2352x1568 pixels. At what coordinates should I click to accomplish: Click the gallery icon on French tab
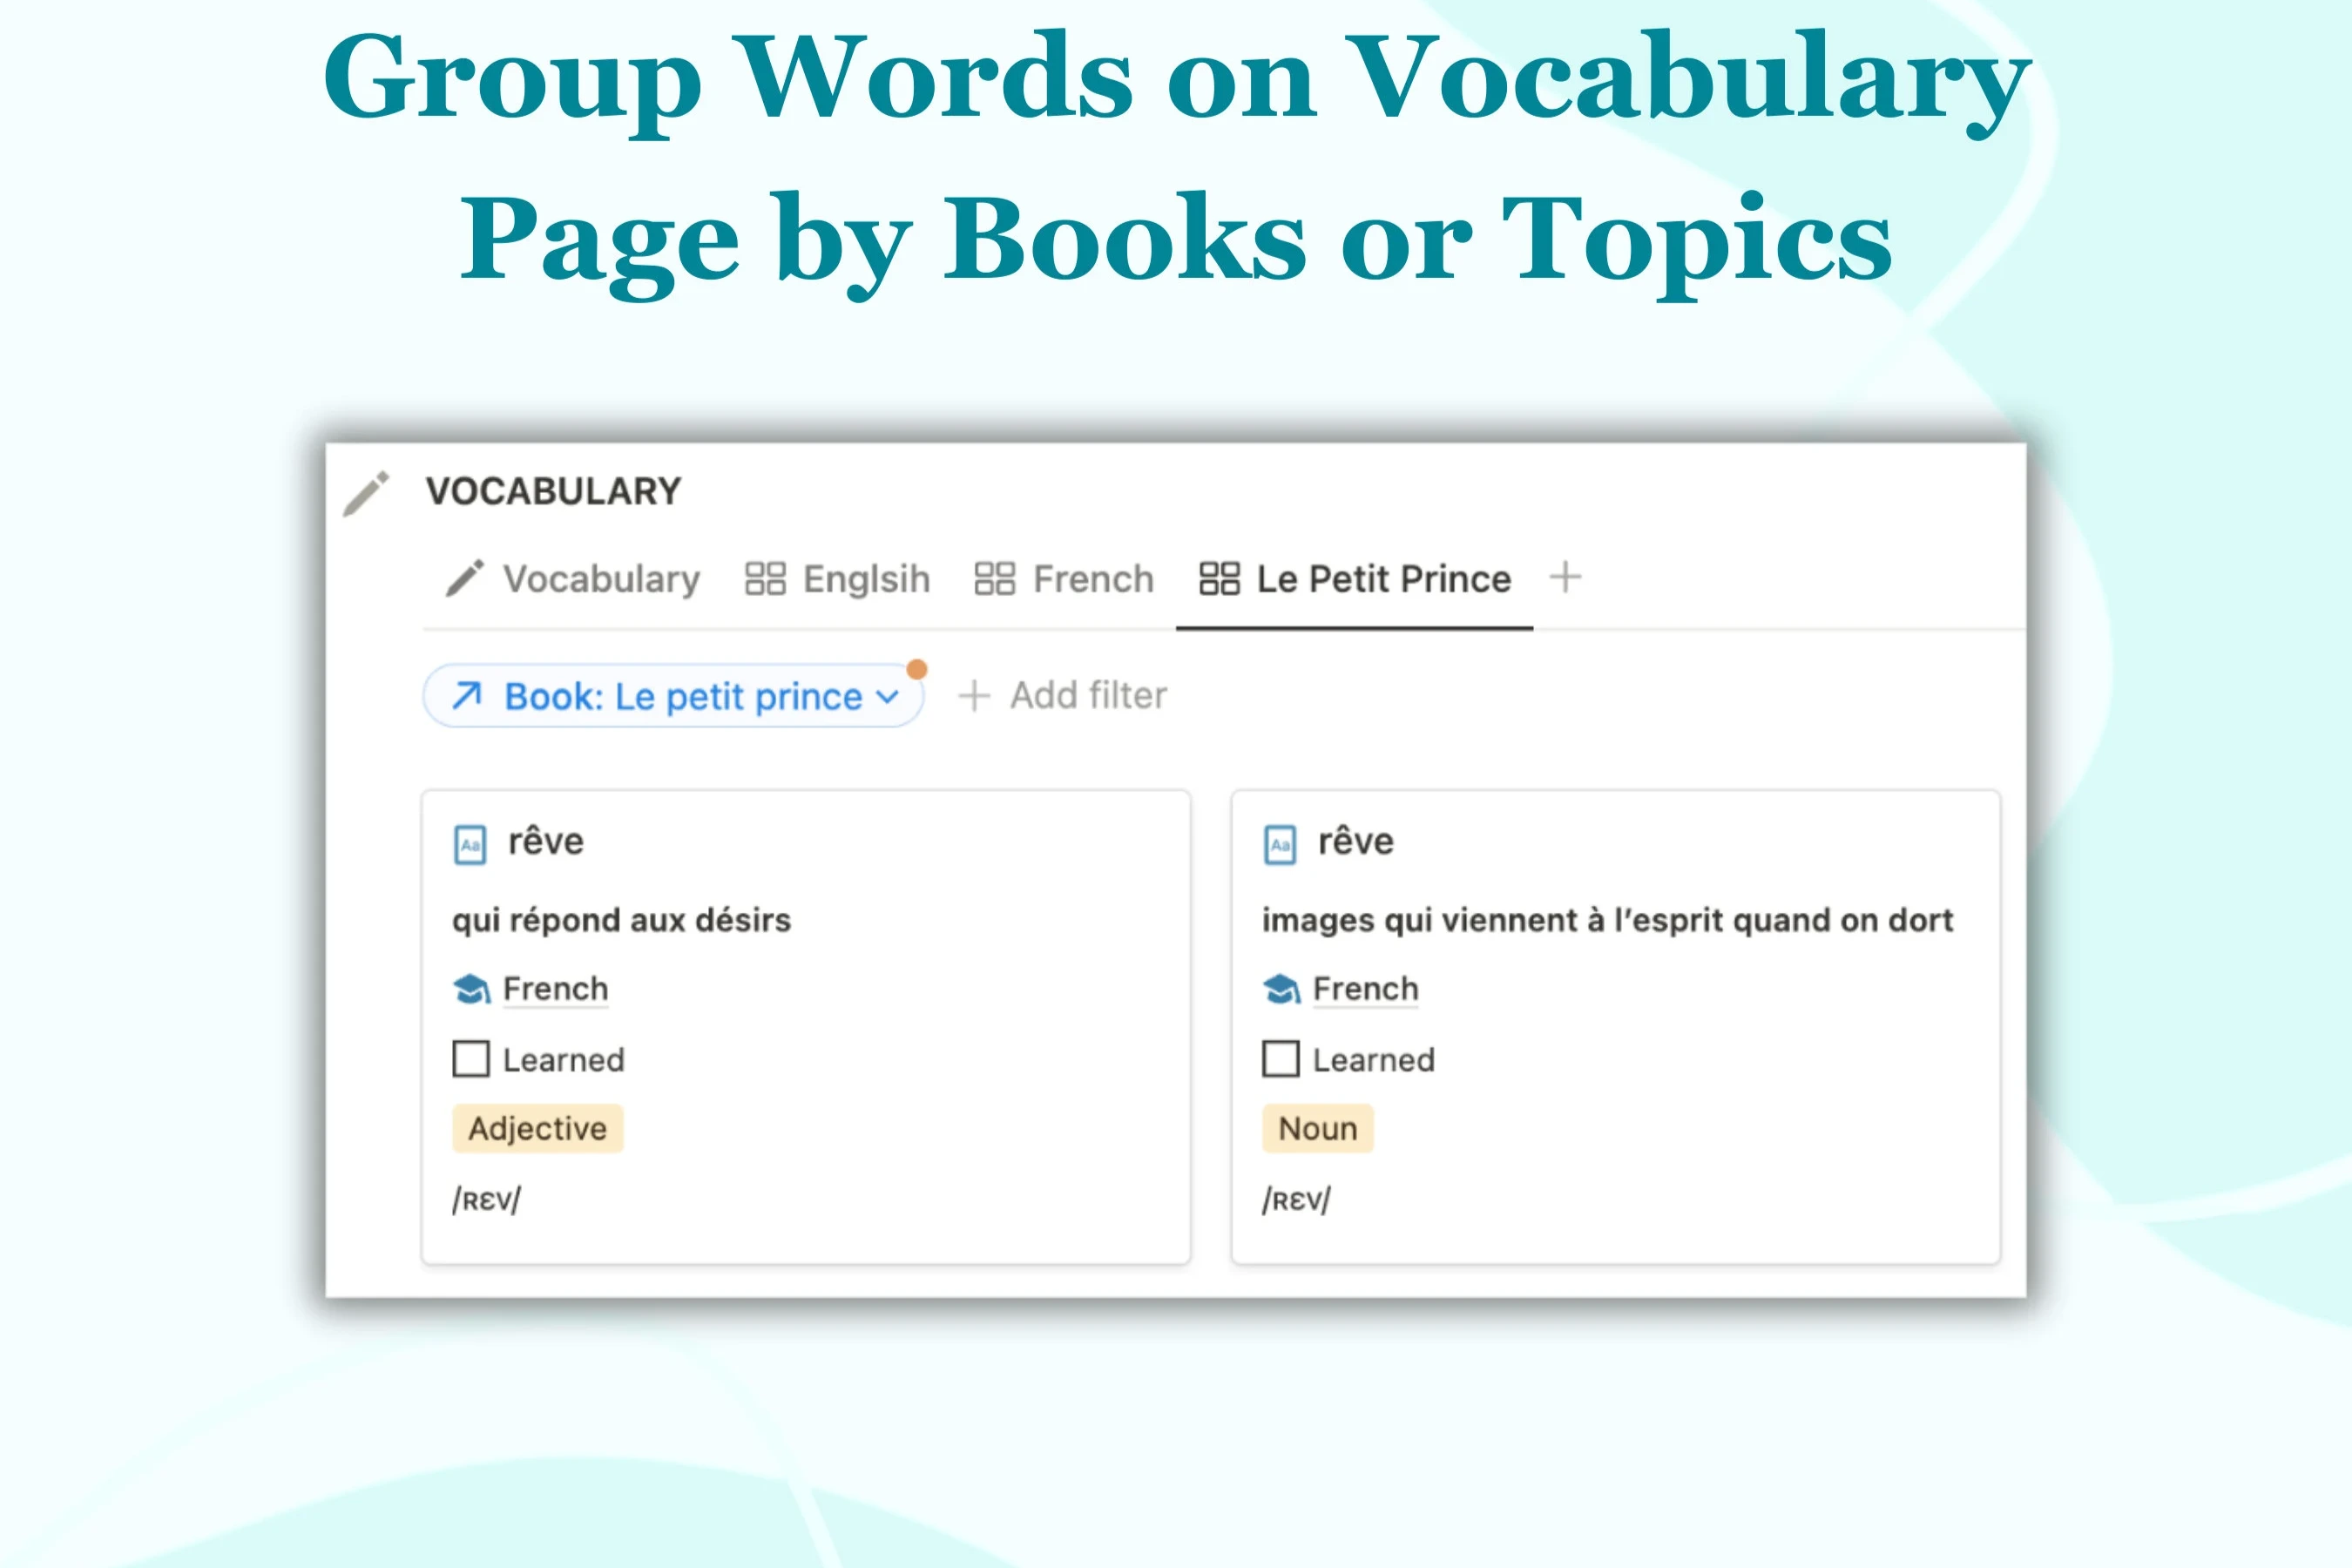click(x=994, y=578)
